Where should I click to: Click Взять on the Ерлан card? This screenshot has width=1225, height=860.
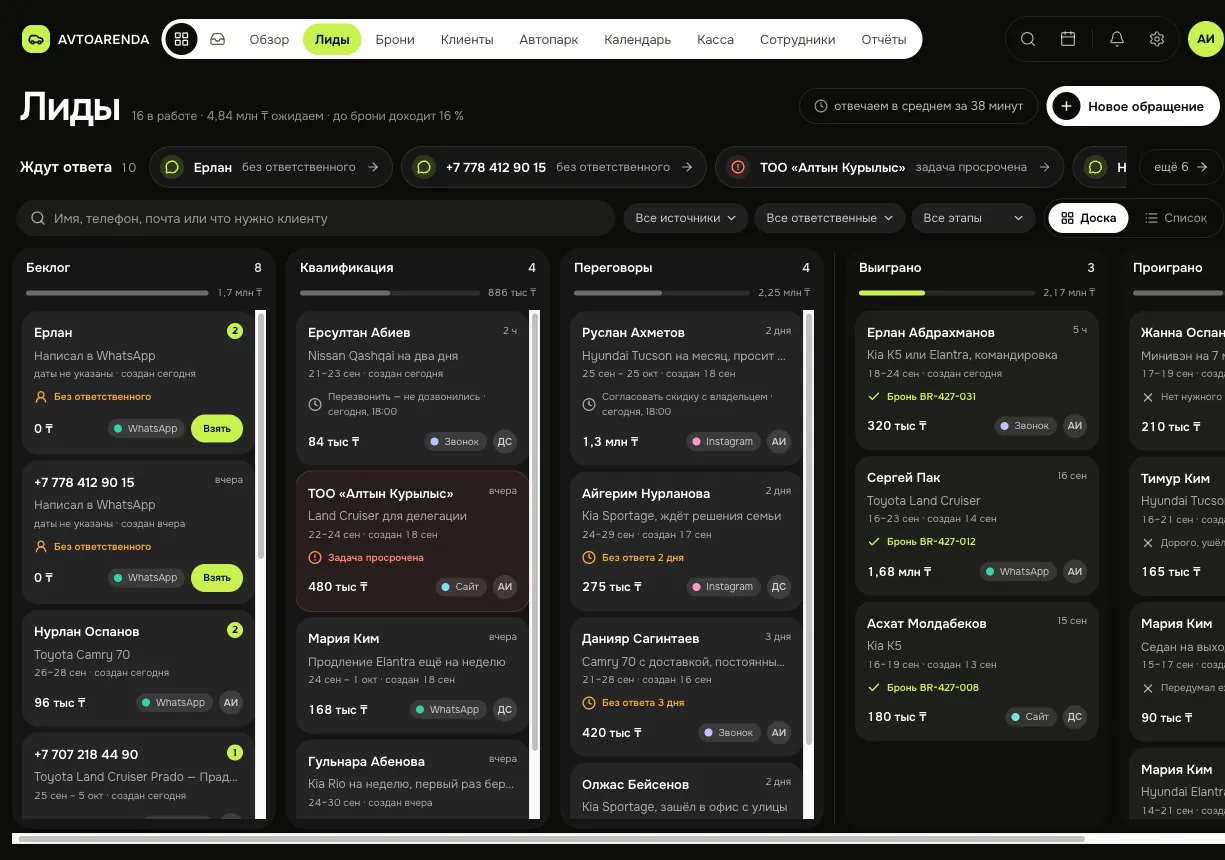click(217, 428)
